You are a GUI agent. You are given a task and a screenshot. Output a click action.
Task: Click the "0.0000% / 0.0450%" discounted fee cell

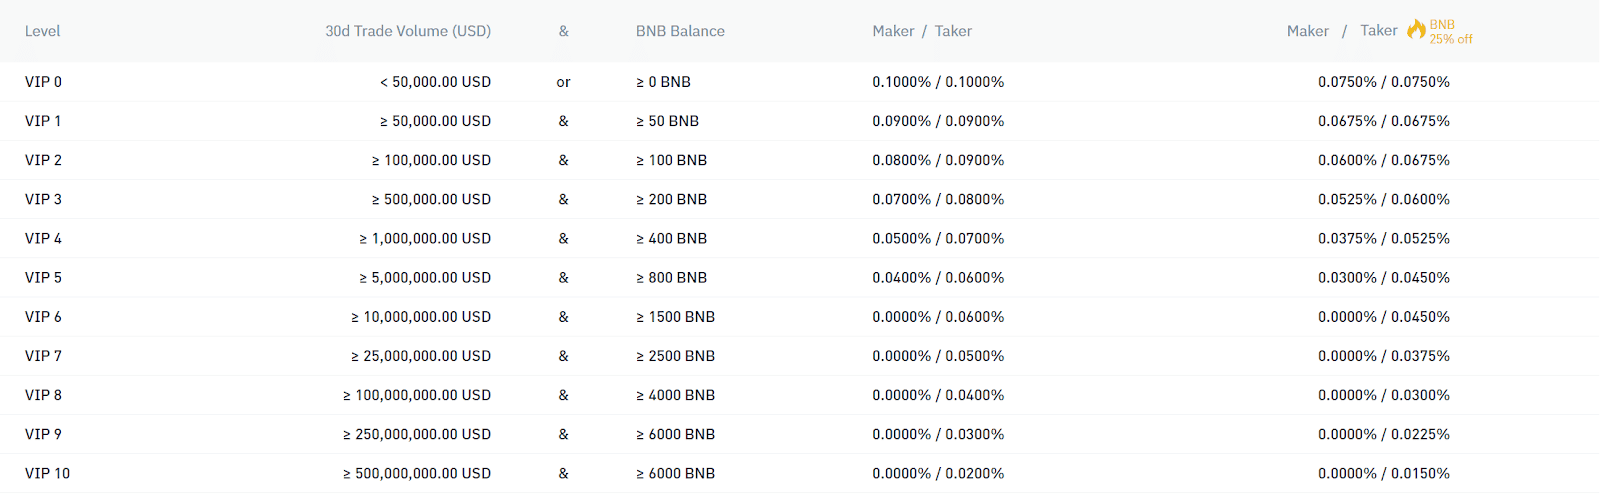[x=1384, y=316]
